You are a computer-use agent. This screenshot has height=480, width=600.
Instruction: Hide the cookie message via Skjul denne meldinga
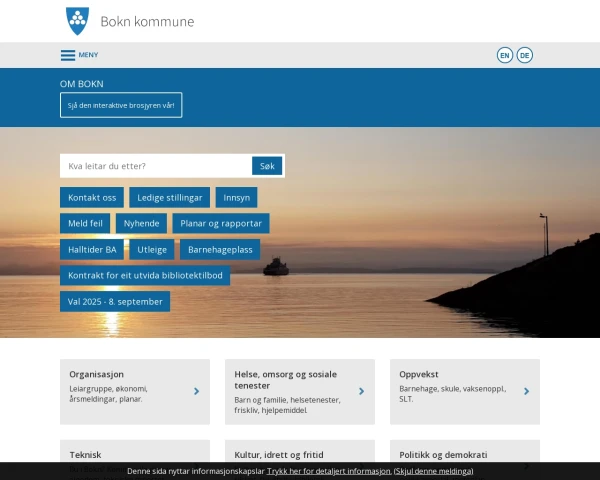(433, 470)
